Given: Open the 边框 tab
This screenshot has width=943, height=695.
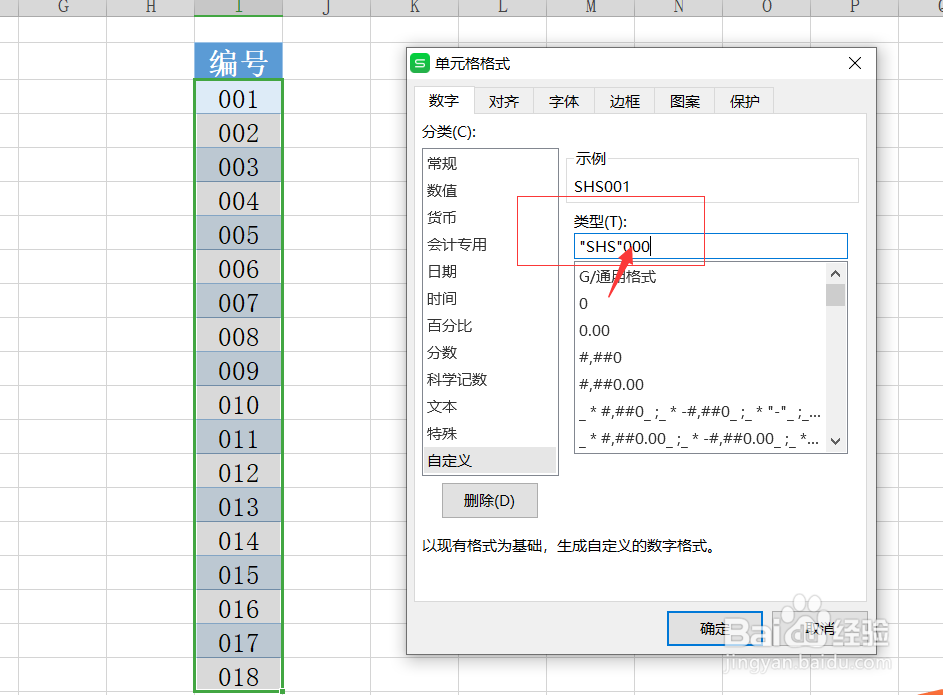Looking at the screenshot, I should [x=623, y=100].
